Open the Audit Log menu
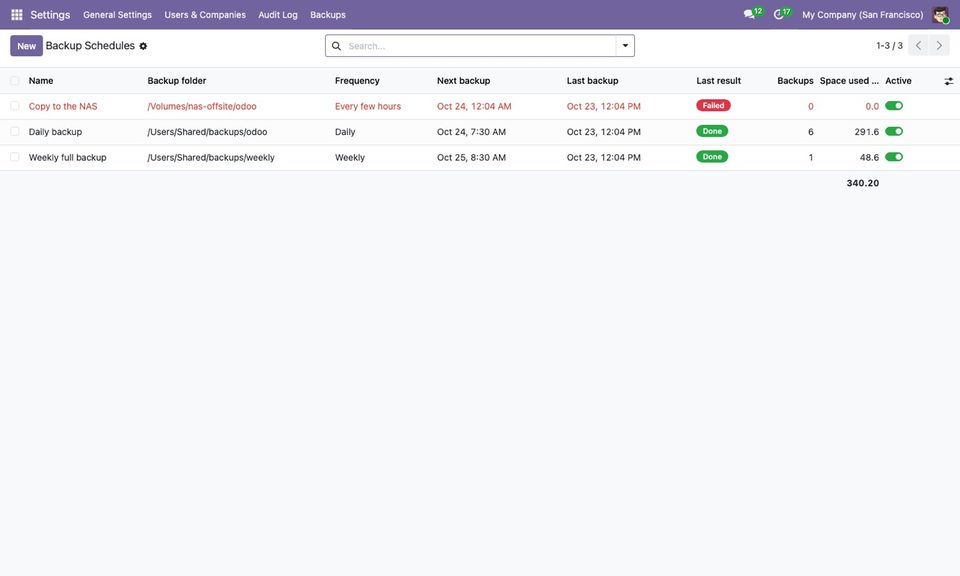Image resolution: width=960 pixels, height=576 pixels. (278, 15)
